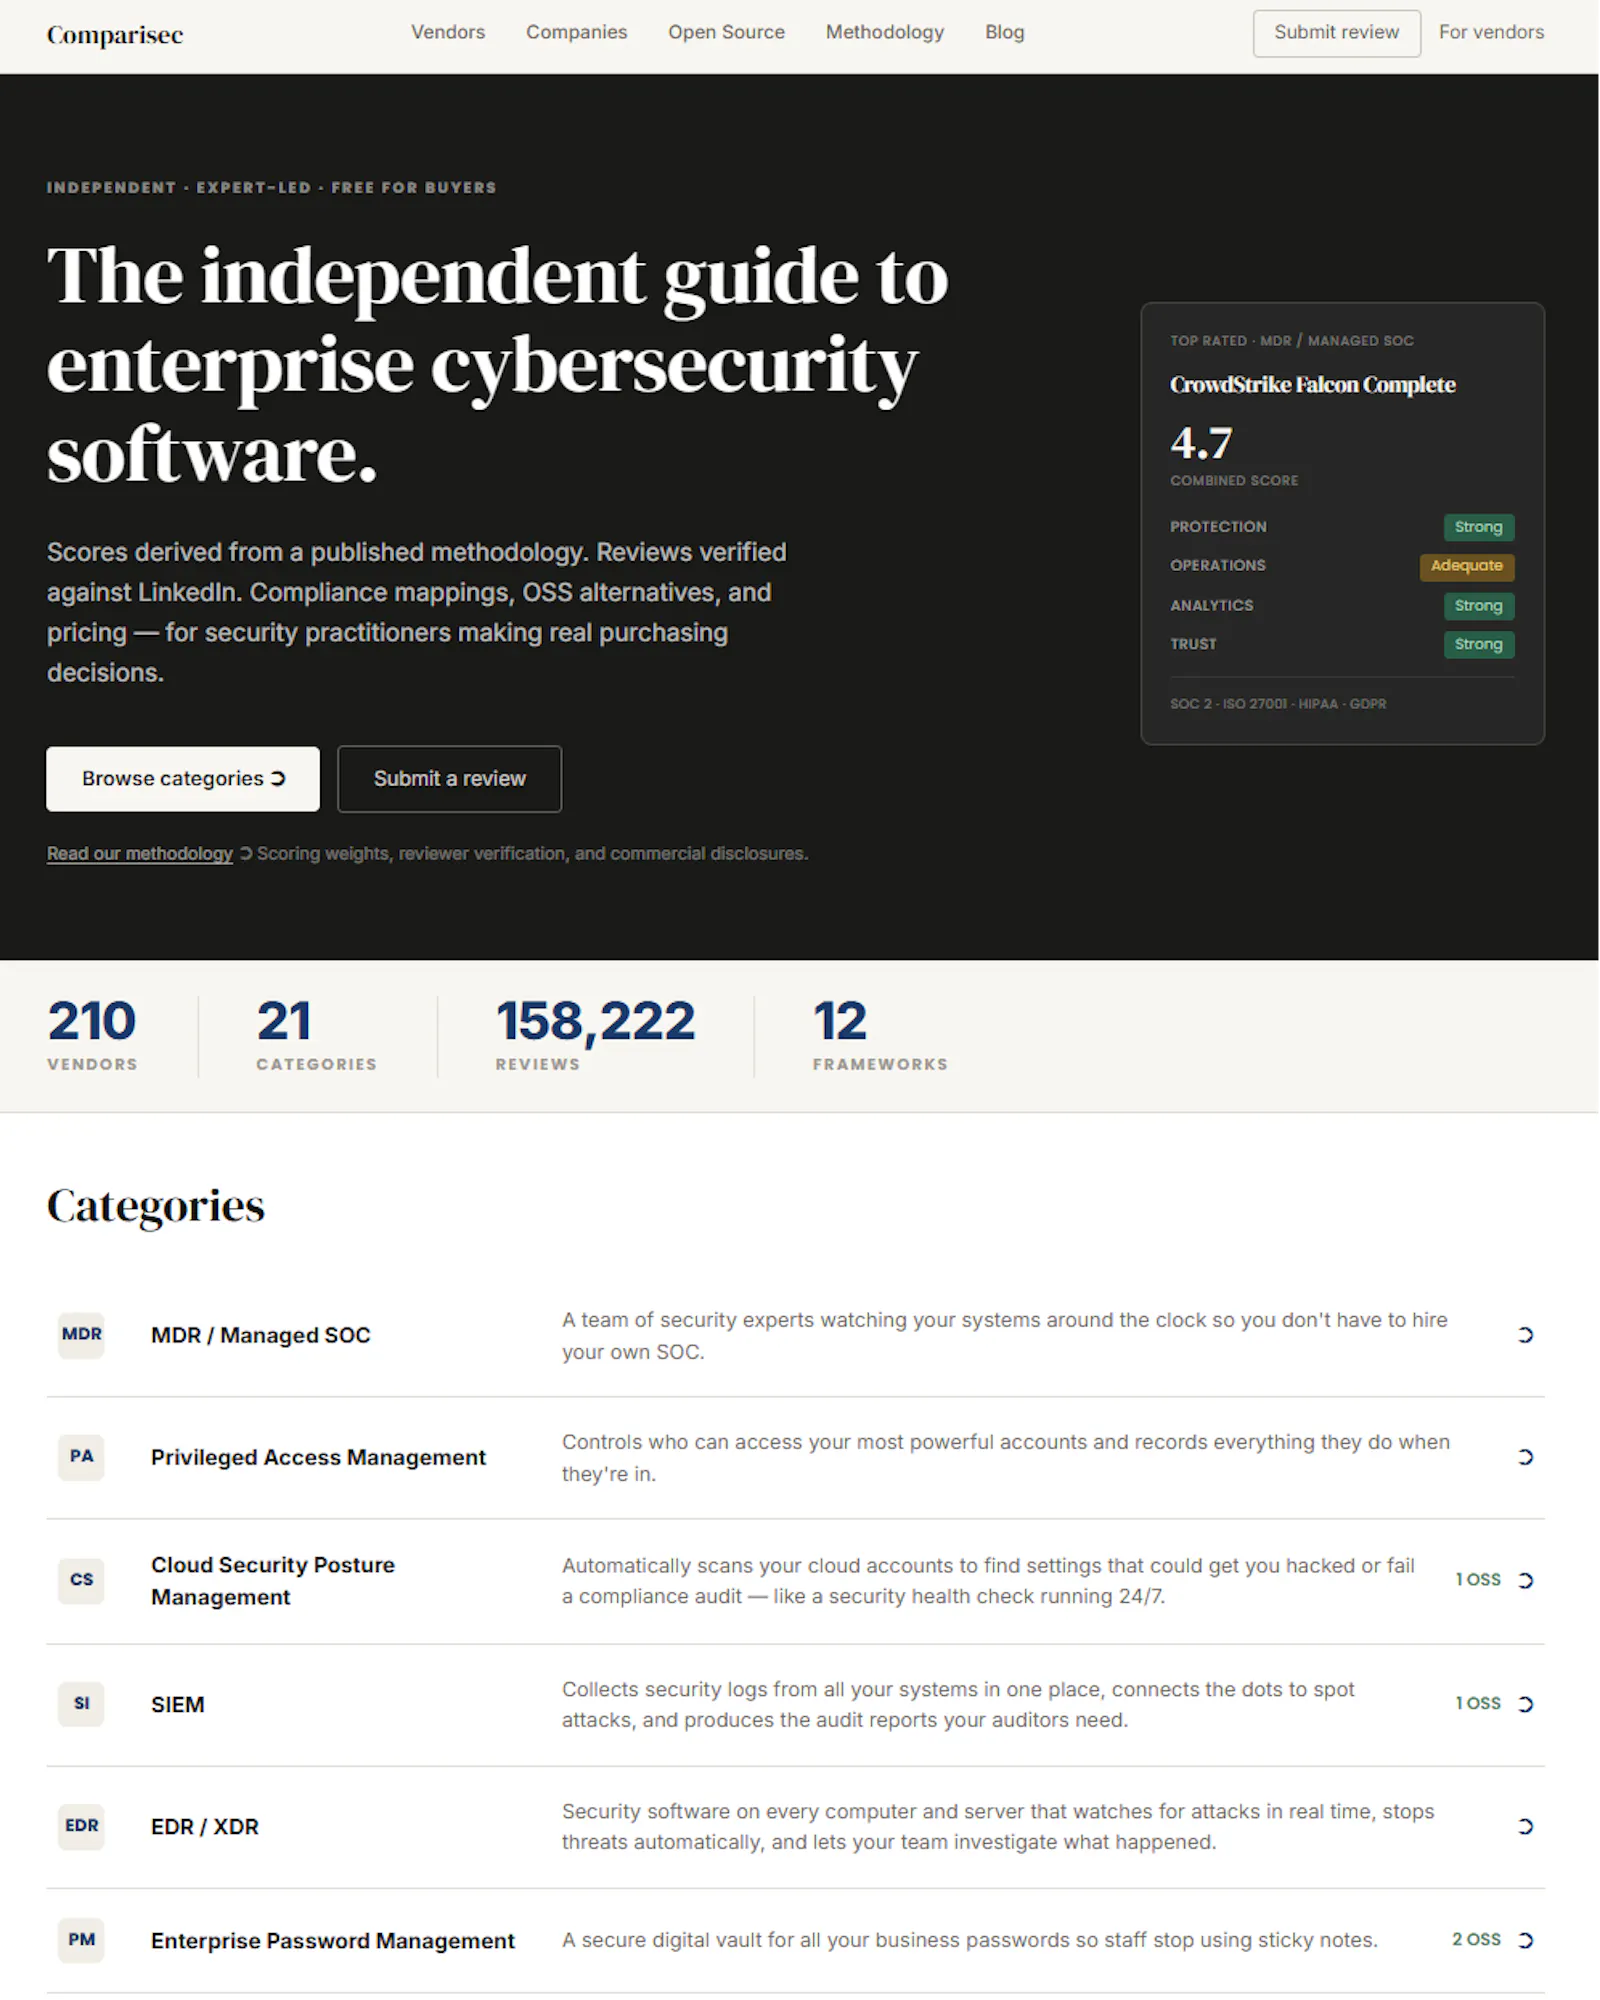This screenshot has height=2000, width=1600.
Task: Click arrow icon on MDR / Managed SOC row
Action: point(1526,1335)
